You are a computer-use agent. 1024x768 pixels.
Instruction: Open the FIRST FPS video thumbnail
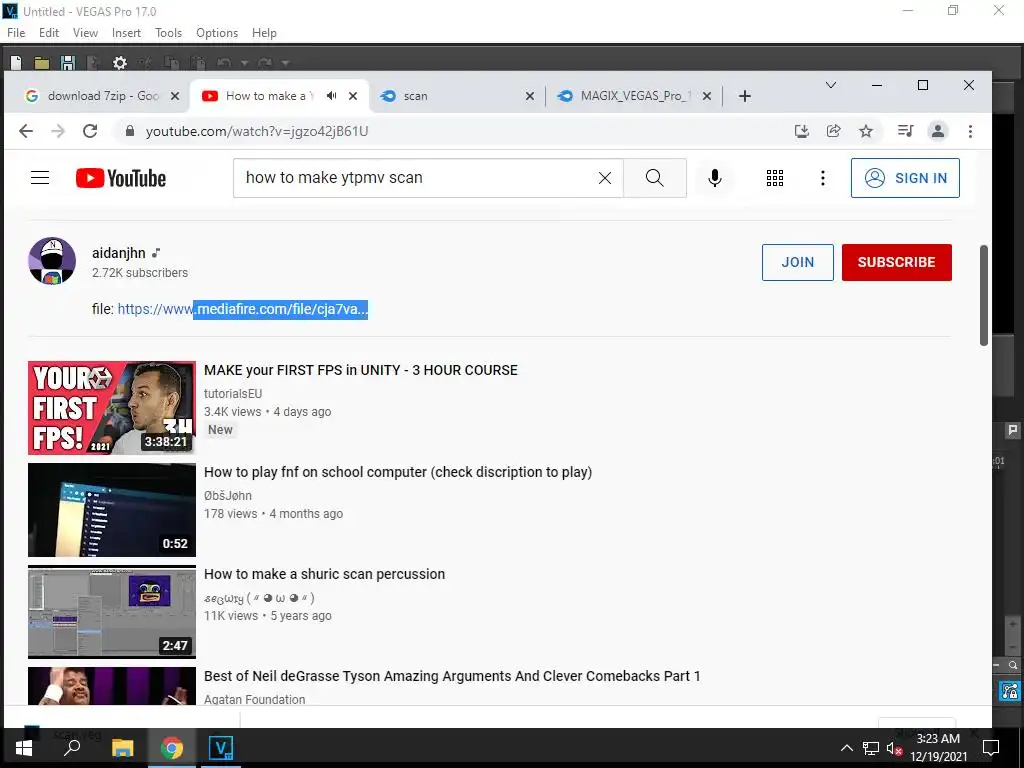click(x=112, y=408)
